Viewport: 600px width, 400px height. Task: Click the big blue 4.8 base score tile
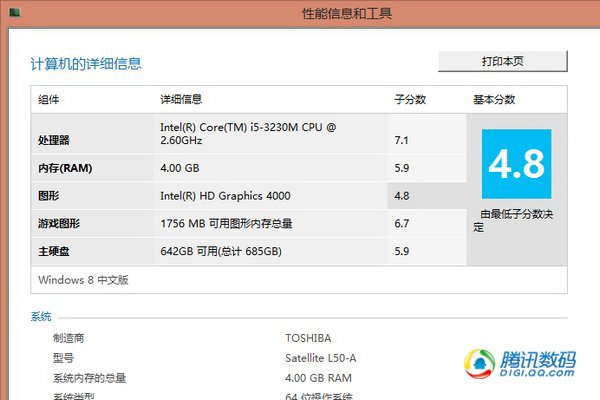click(517, 164)
